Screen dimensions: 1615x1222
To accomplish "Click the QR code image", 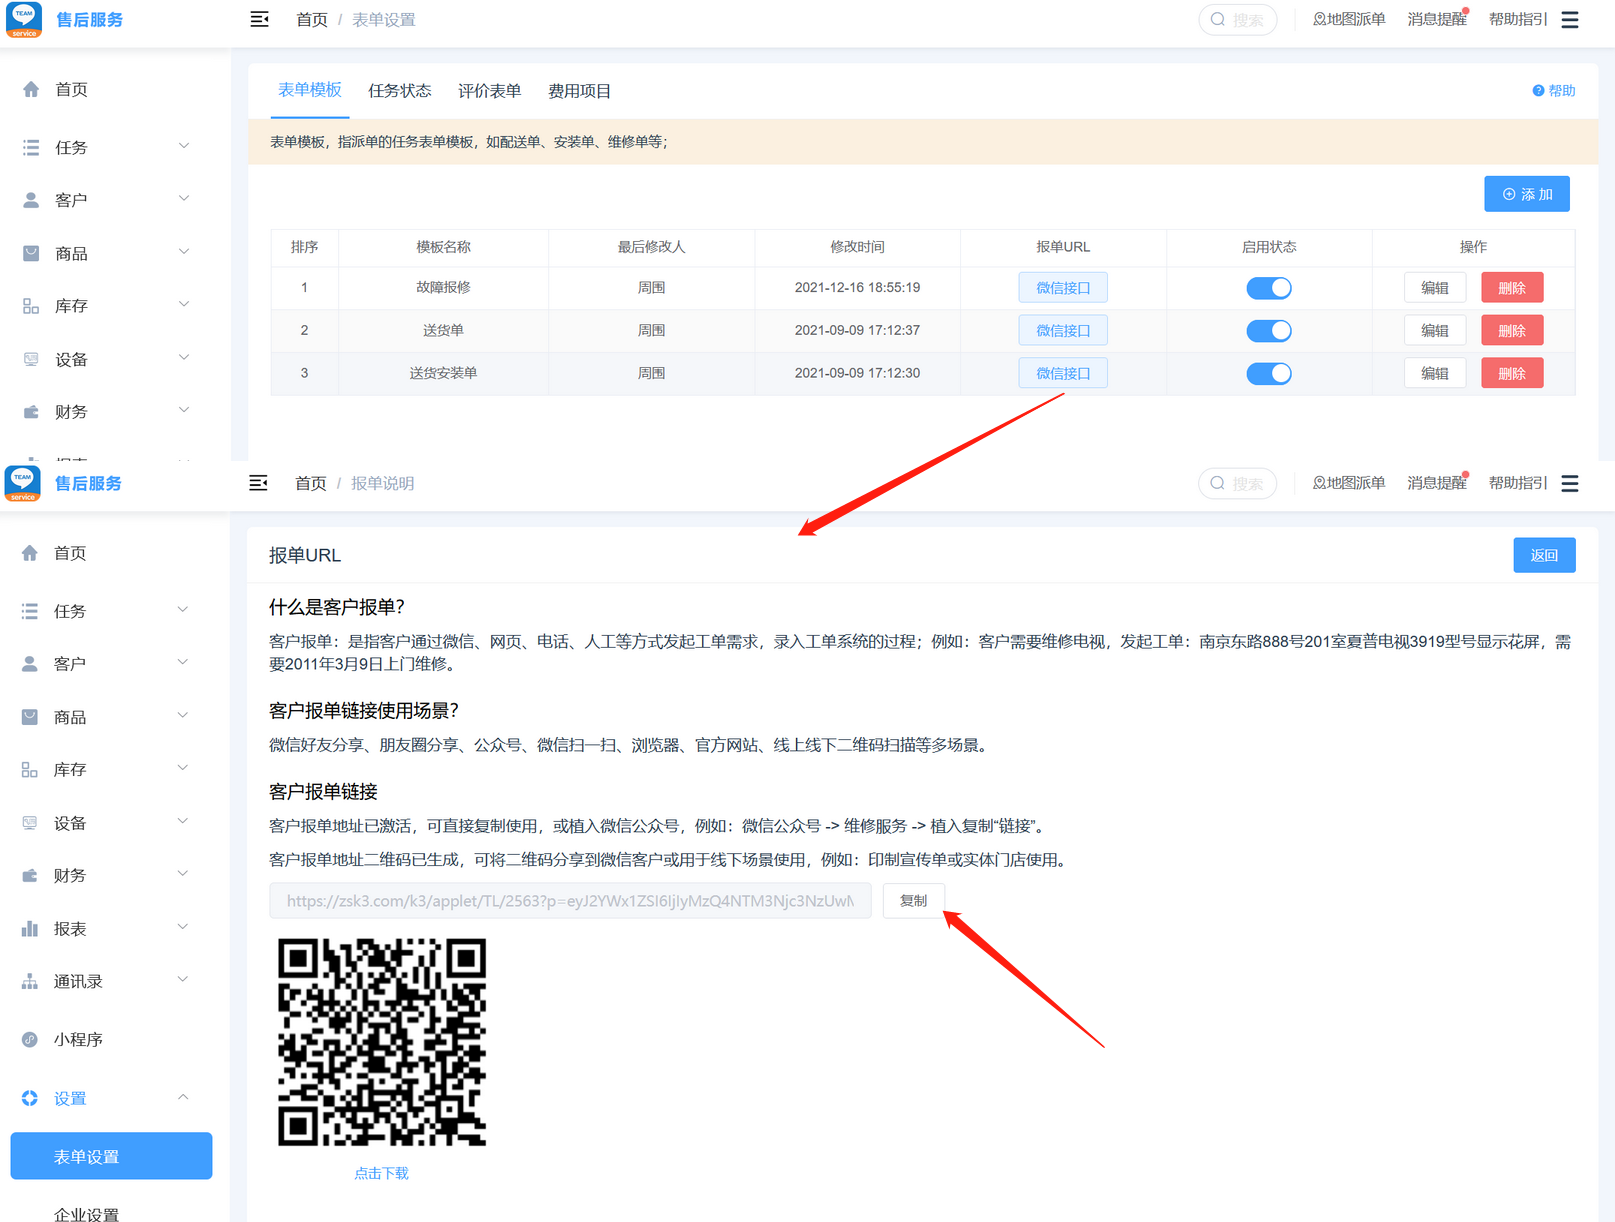I will (x=381, y=1042).
